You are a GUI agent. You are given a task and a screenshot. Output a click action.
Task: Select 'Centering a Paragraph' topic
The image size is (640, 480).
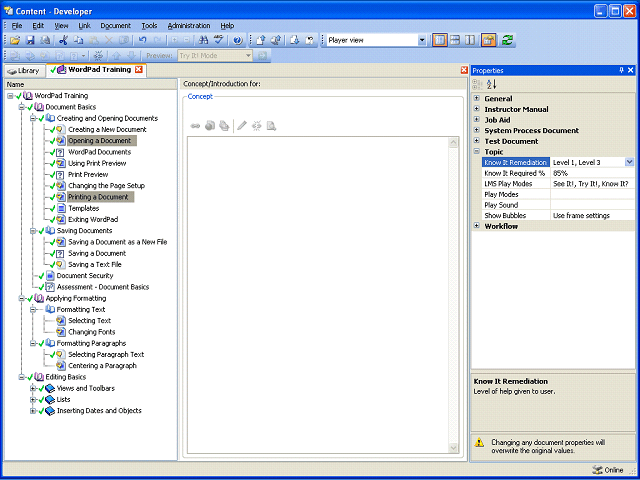102,366
